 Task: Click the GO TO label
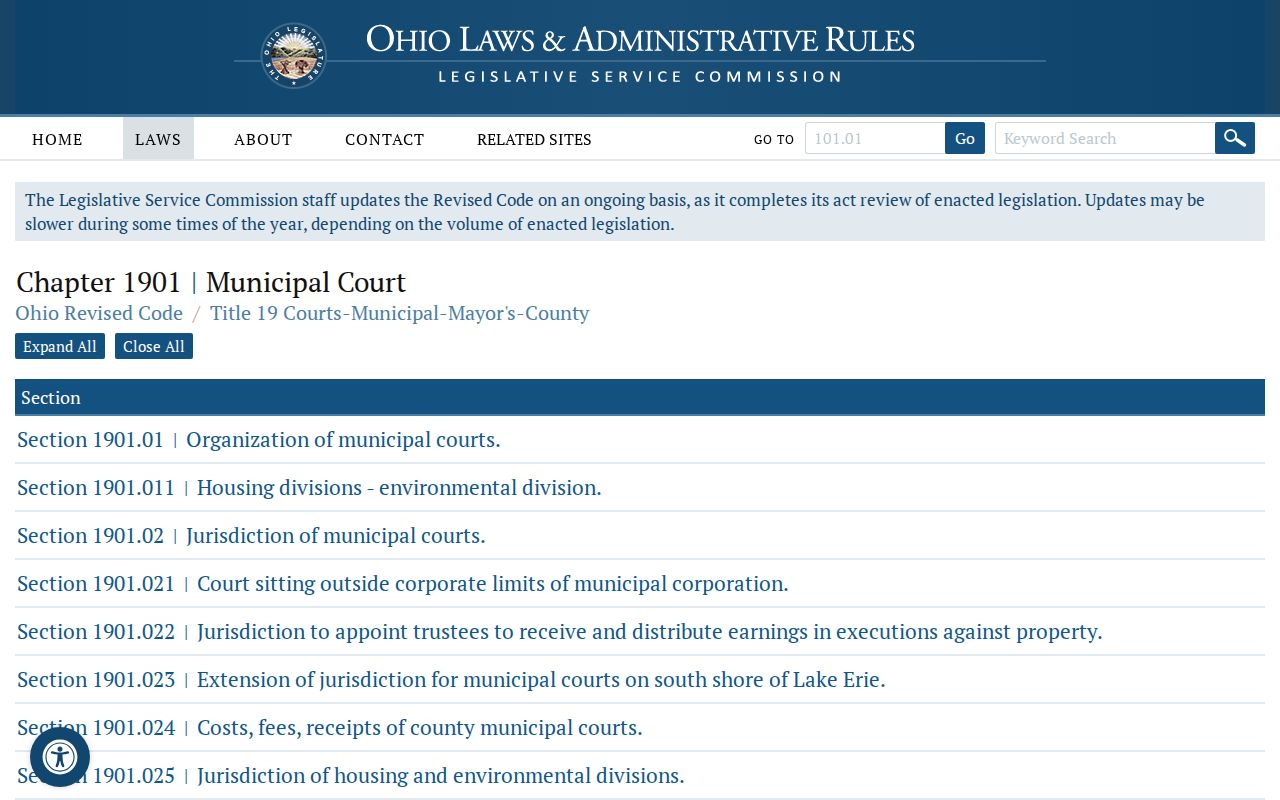coord(774,140)
